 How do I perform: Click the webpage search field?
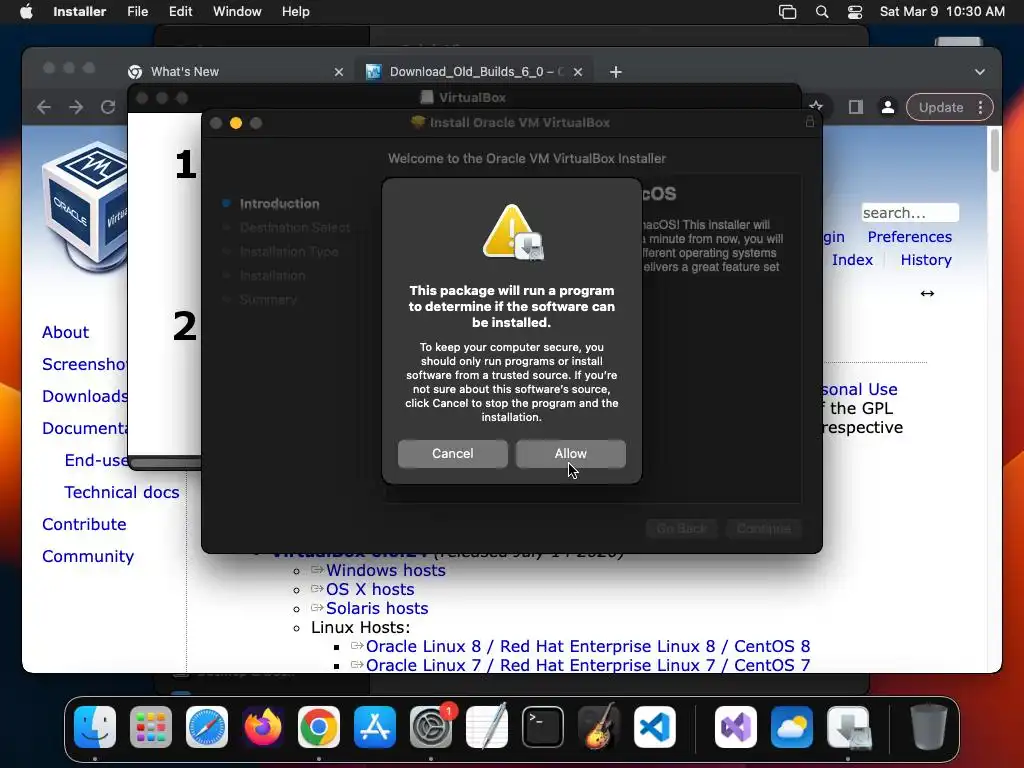point(910,213)
